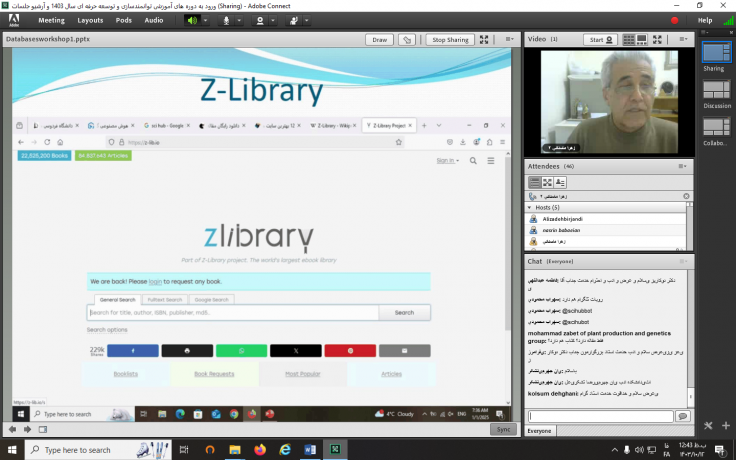
Task: Click the Stop Sharing button
Action: pyautogui.click(x=450, y=40)
